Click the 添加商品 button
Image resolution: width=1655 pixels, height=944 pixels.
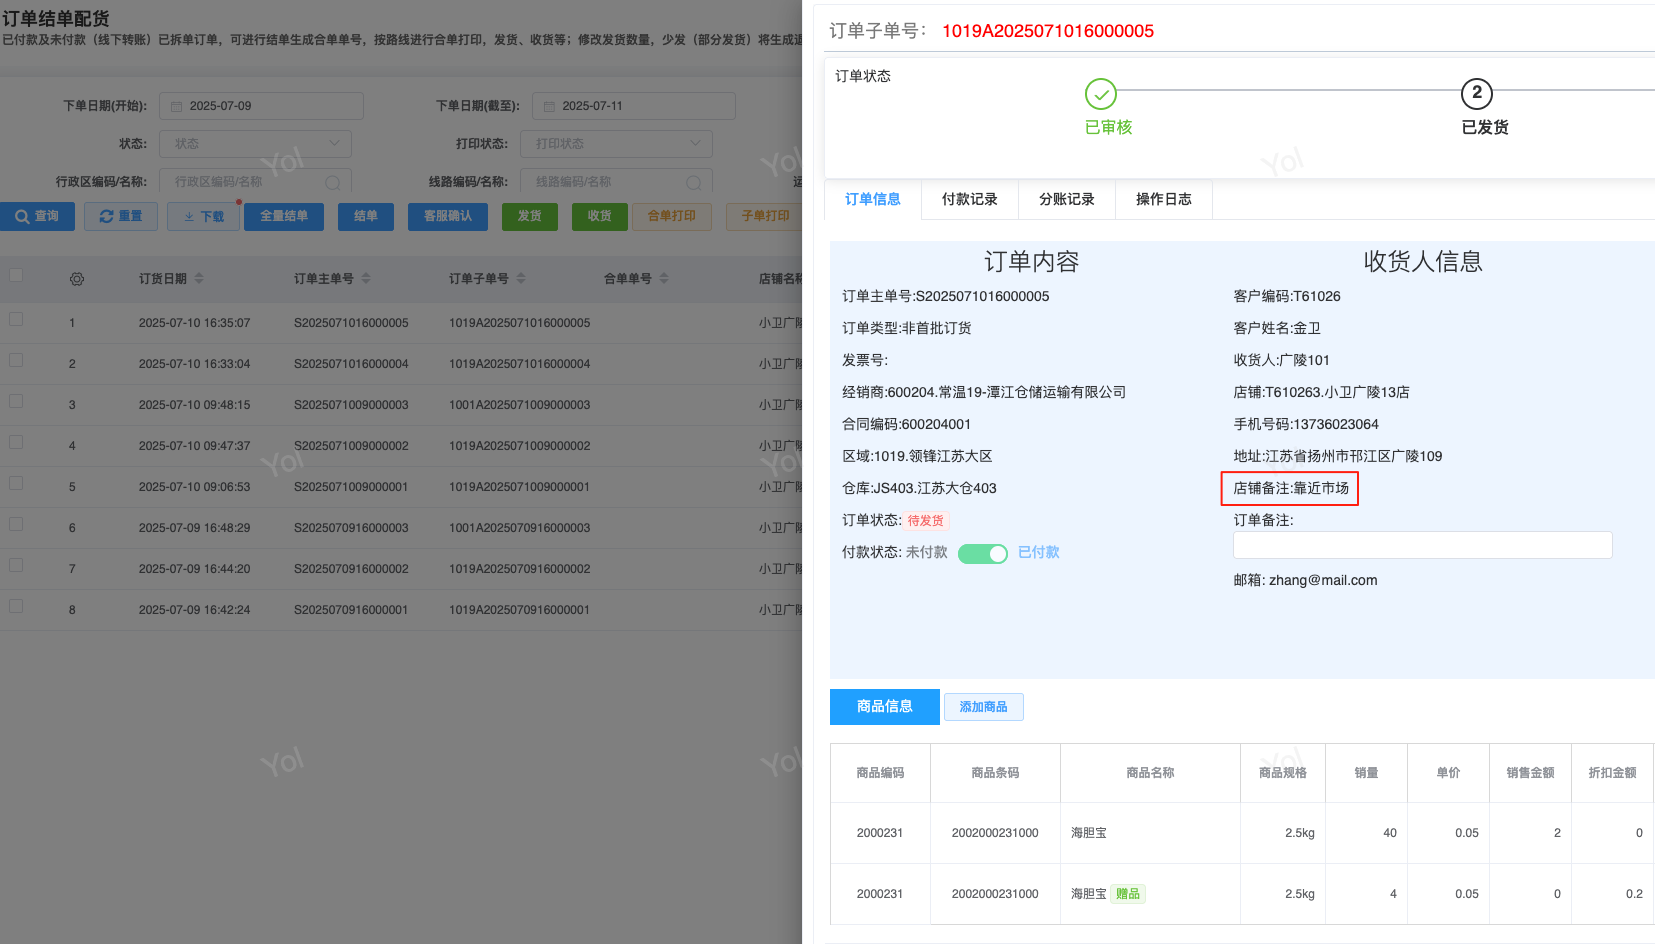[983, 707]
